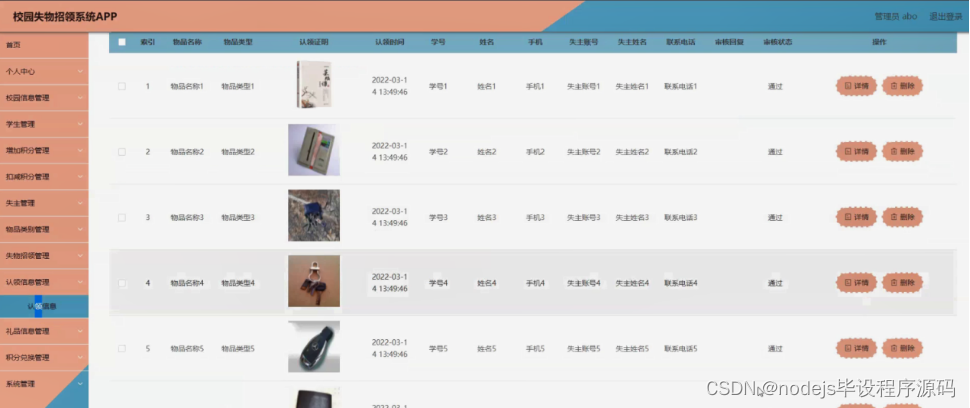Image resolution: width=970 pixels, height=408 pixels.
Task: Click the 通过 status in row 物品名称1
Action: (775, 87)
